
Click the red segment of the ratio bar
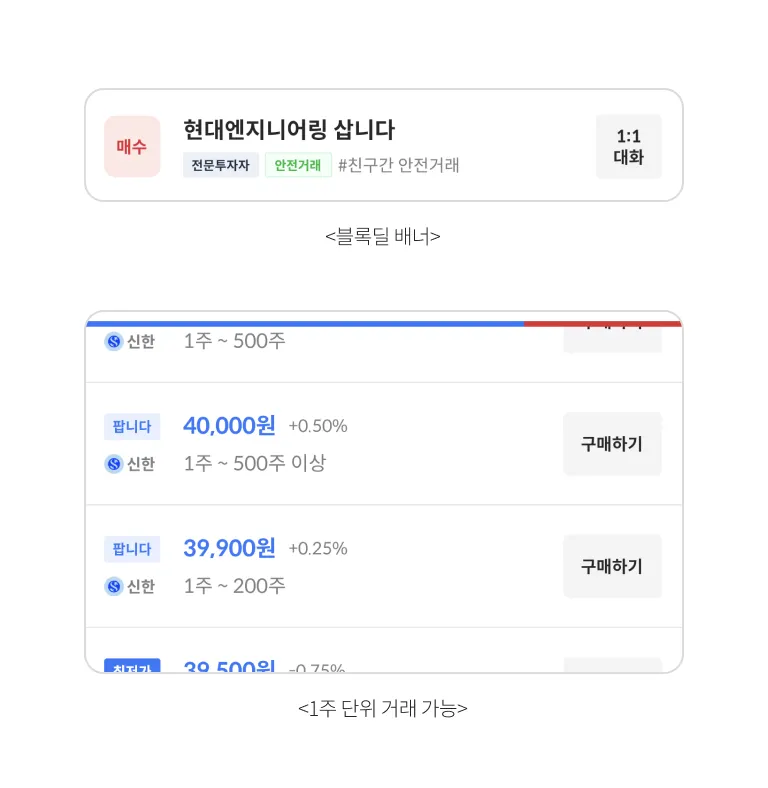click(x=602, y=324)
